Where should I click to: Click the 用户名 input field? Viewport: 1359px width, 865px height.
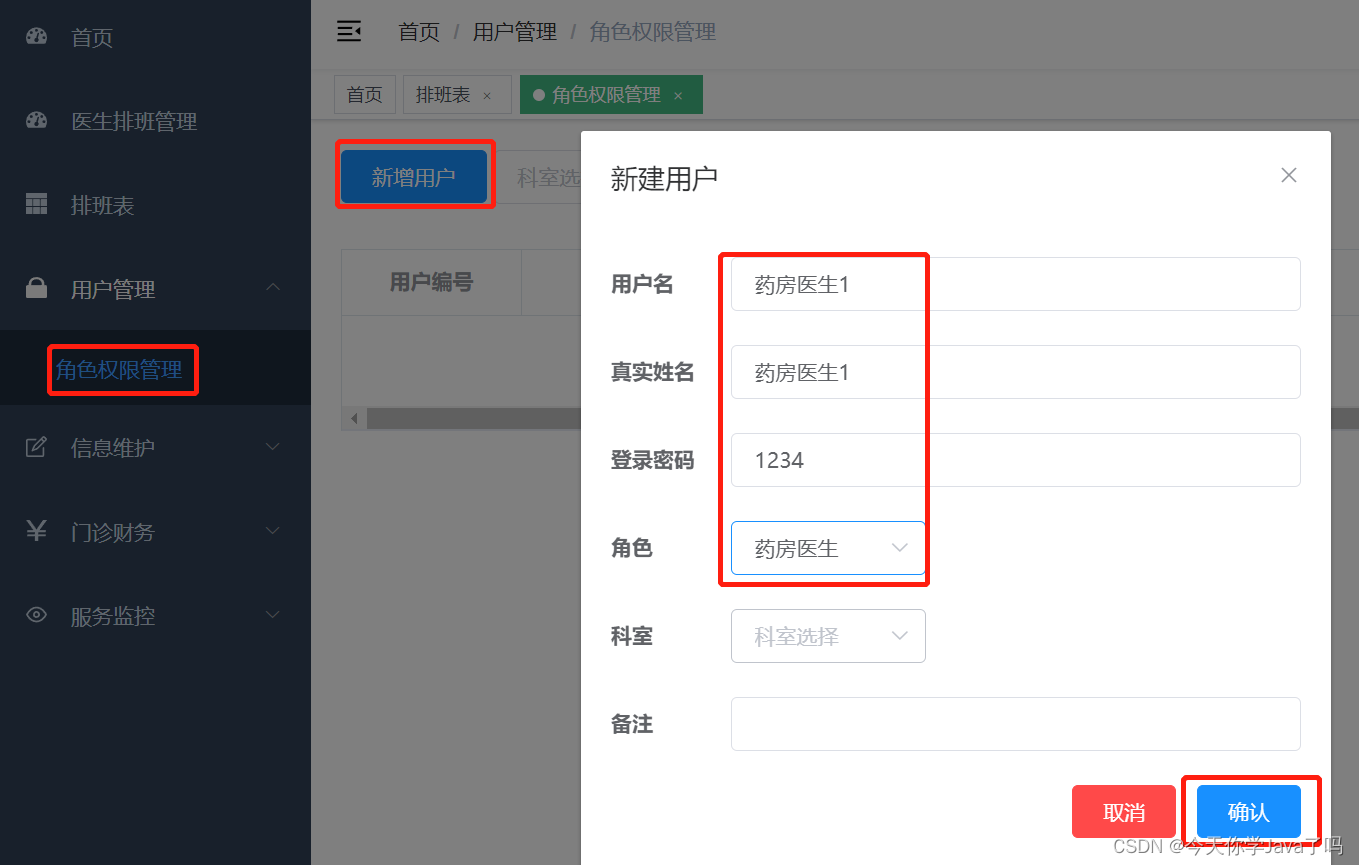1016,284
